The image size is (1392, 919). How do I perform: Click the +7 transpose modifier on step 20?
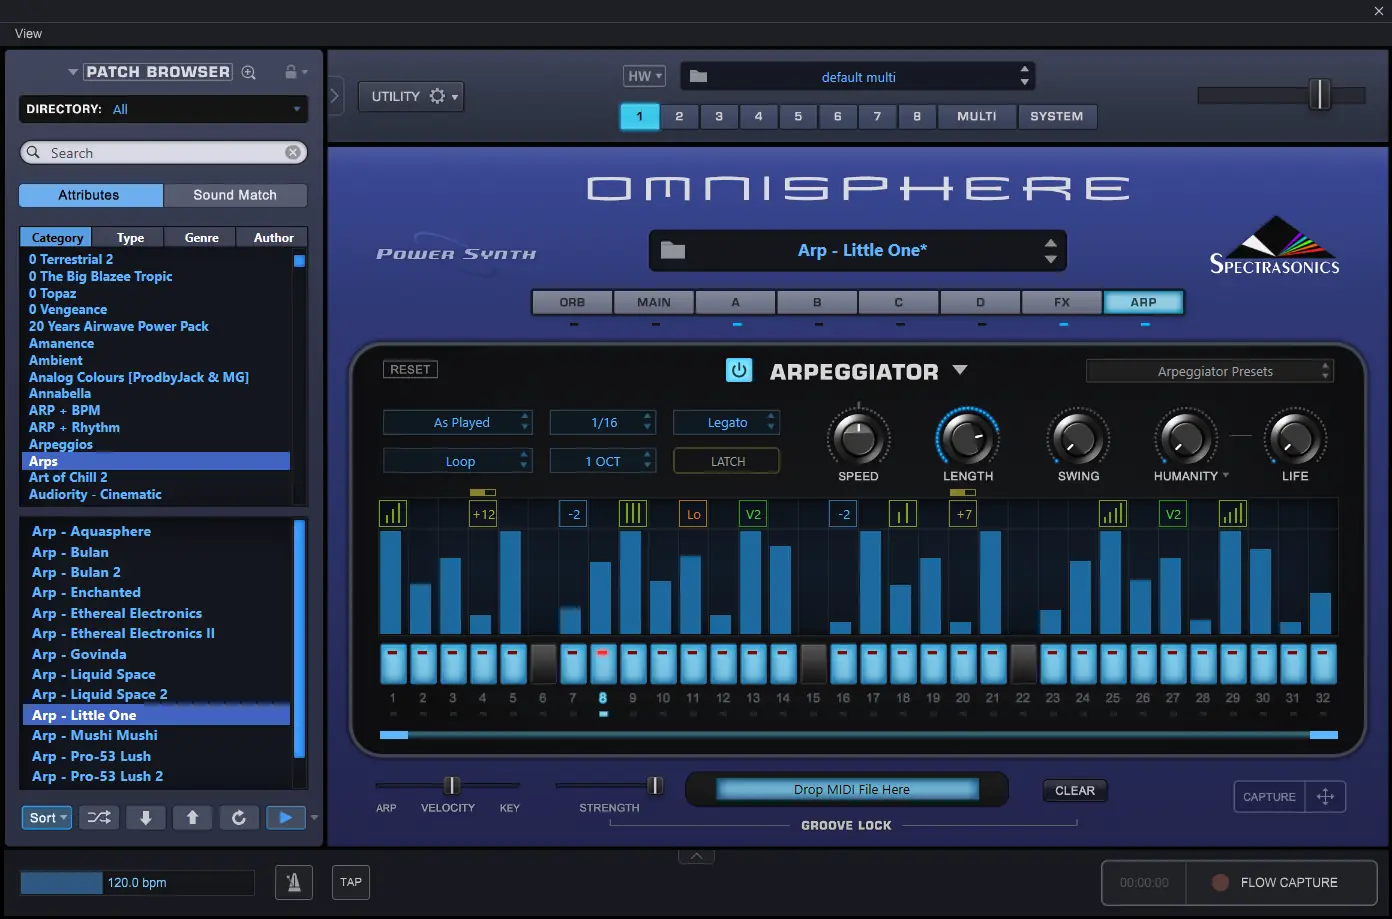click(963, 514)
